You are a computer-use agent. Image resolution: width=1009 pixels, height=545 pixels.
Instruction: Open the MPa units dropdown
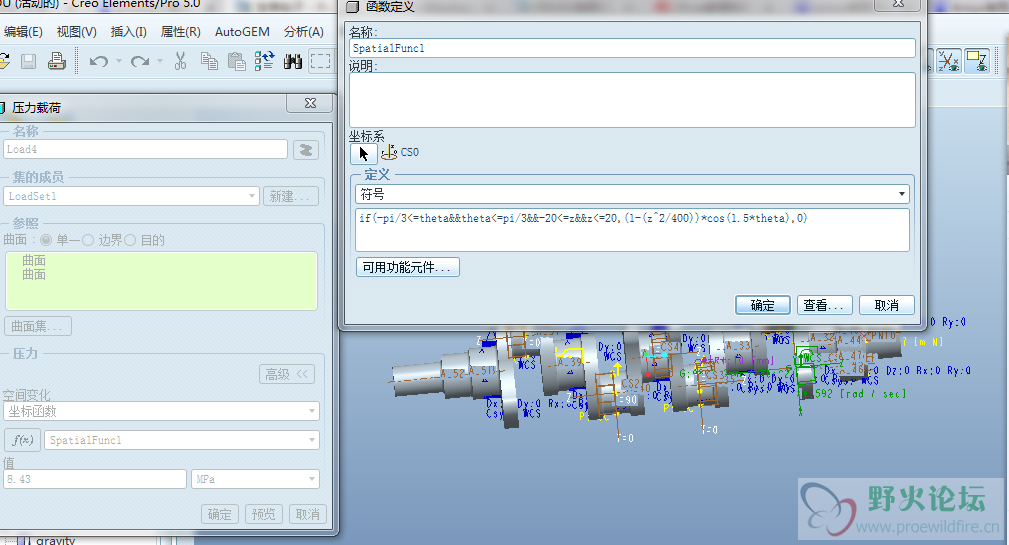(x=255, y=479)
